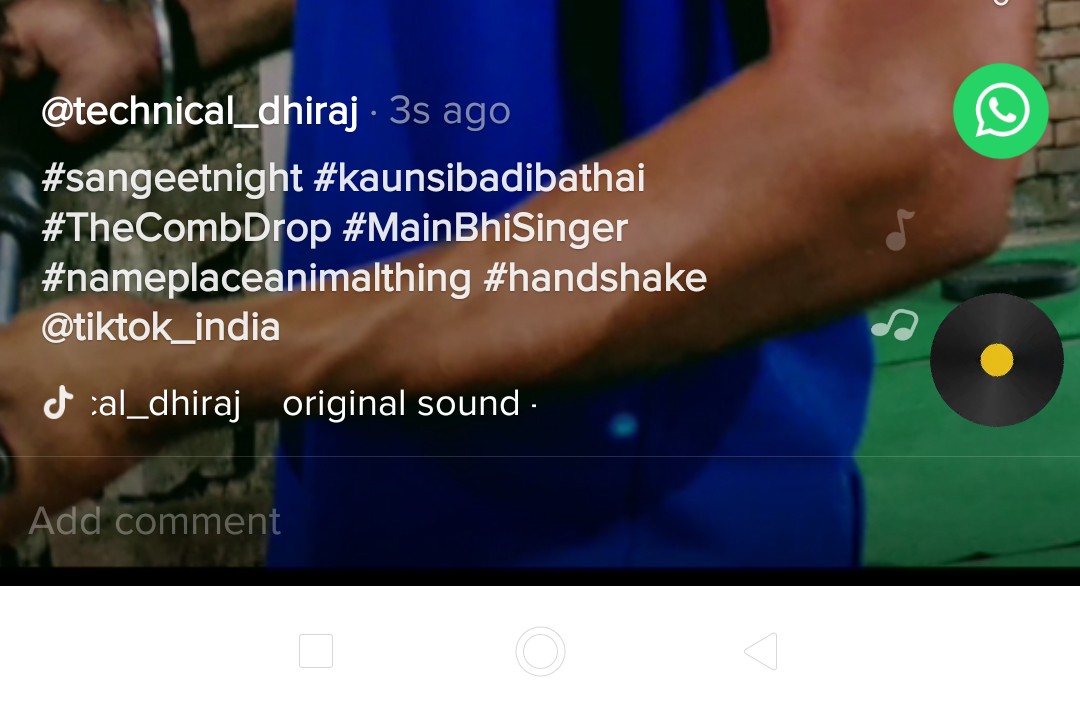Open the #TheCombDrop hashtag
Image resolution: width=1080 pixels, height=716 pixels.
[187, 228]
